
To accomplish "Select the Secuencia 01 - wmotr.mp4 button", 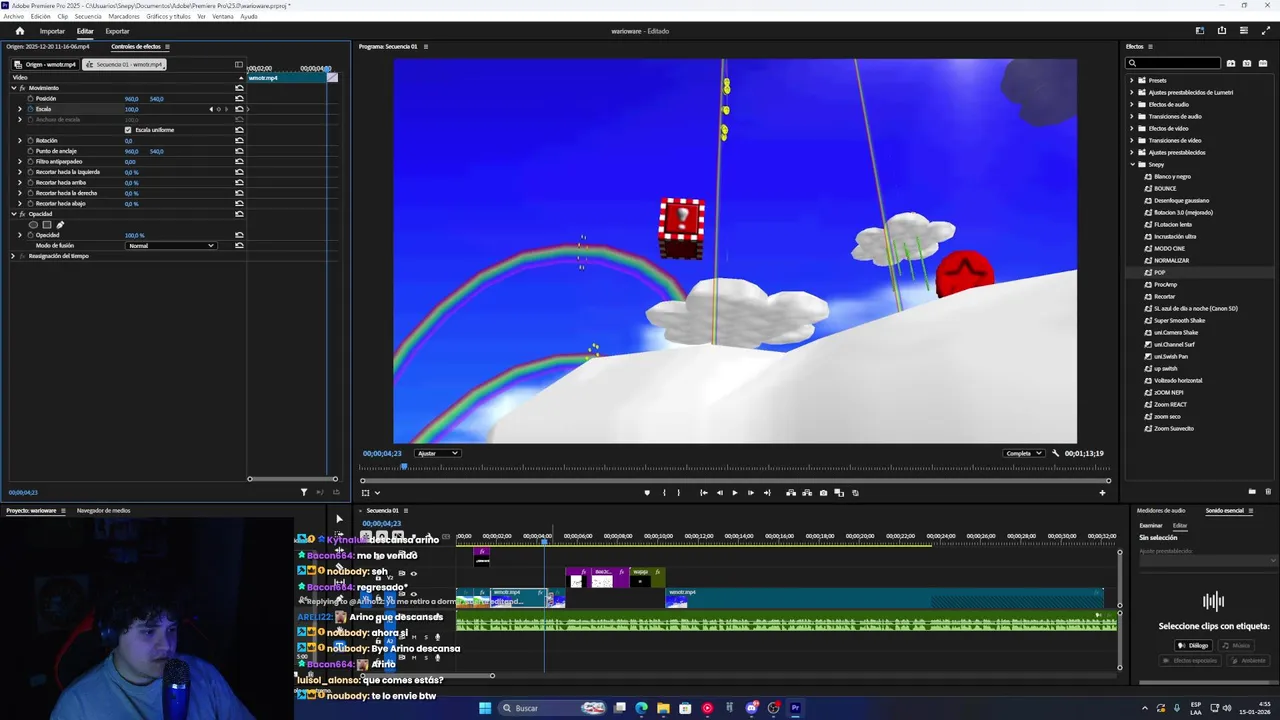I will pos(124,64).
